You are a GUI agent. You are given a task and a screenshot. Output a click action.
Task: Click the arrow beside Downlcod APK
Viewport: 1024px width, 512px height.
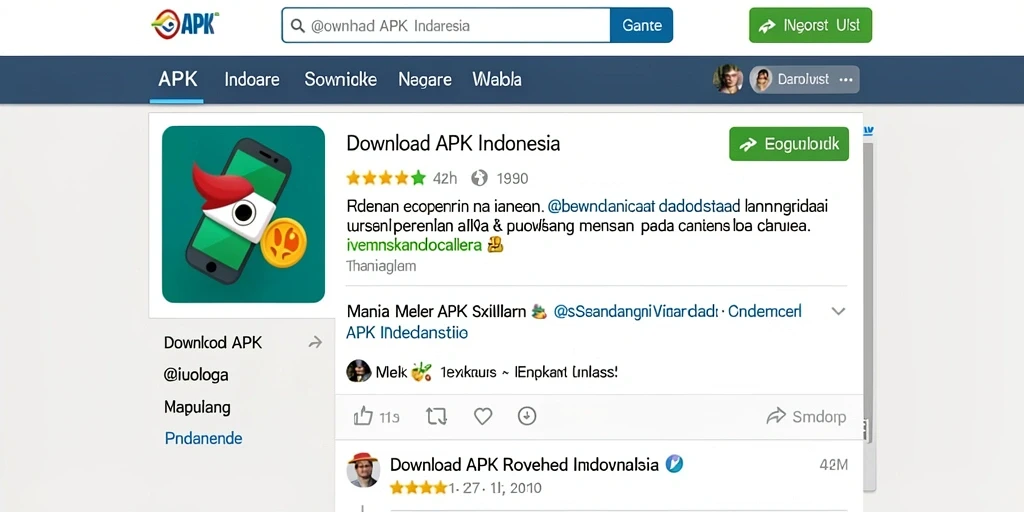tap(315, 342)
